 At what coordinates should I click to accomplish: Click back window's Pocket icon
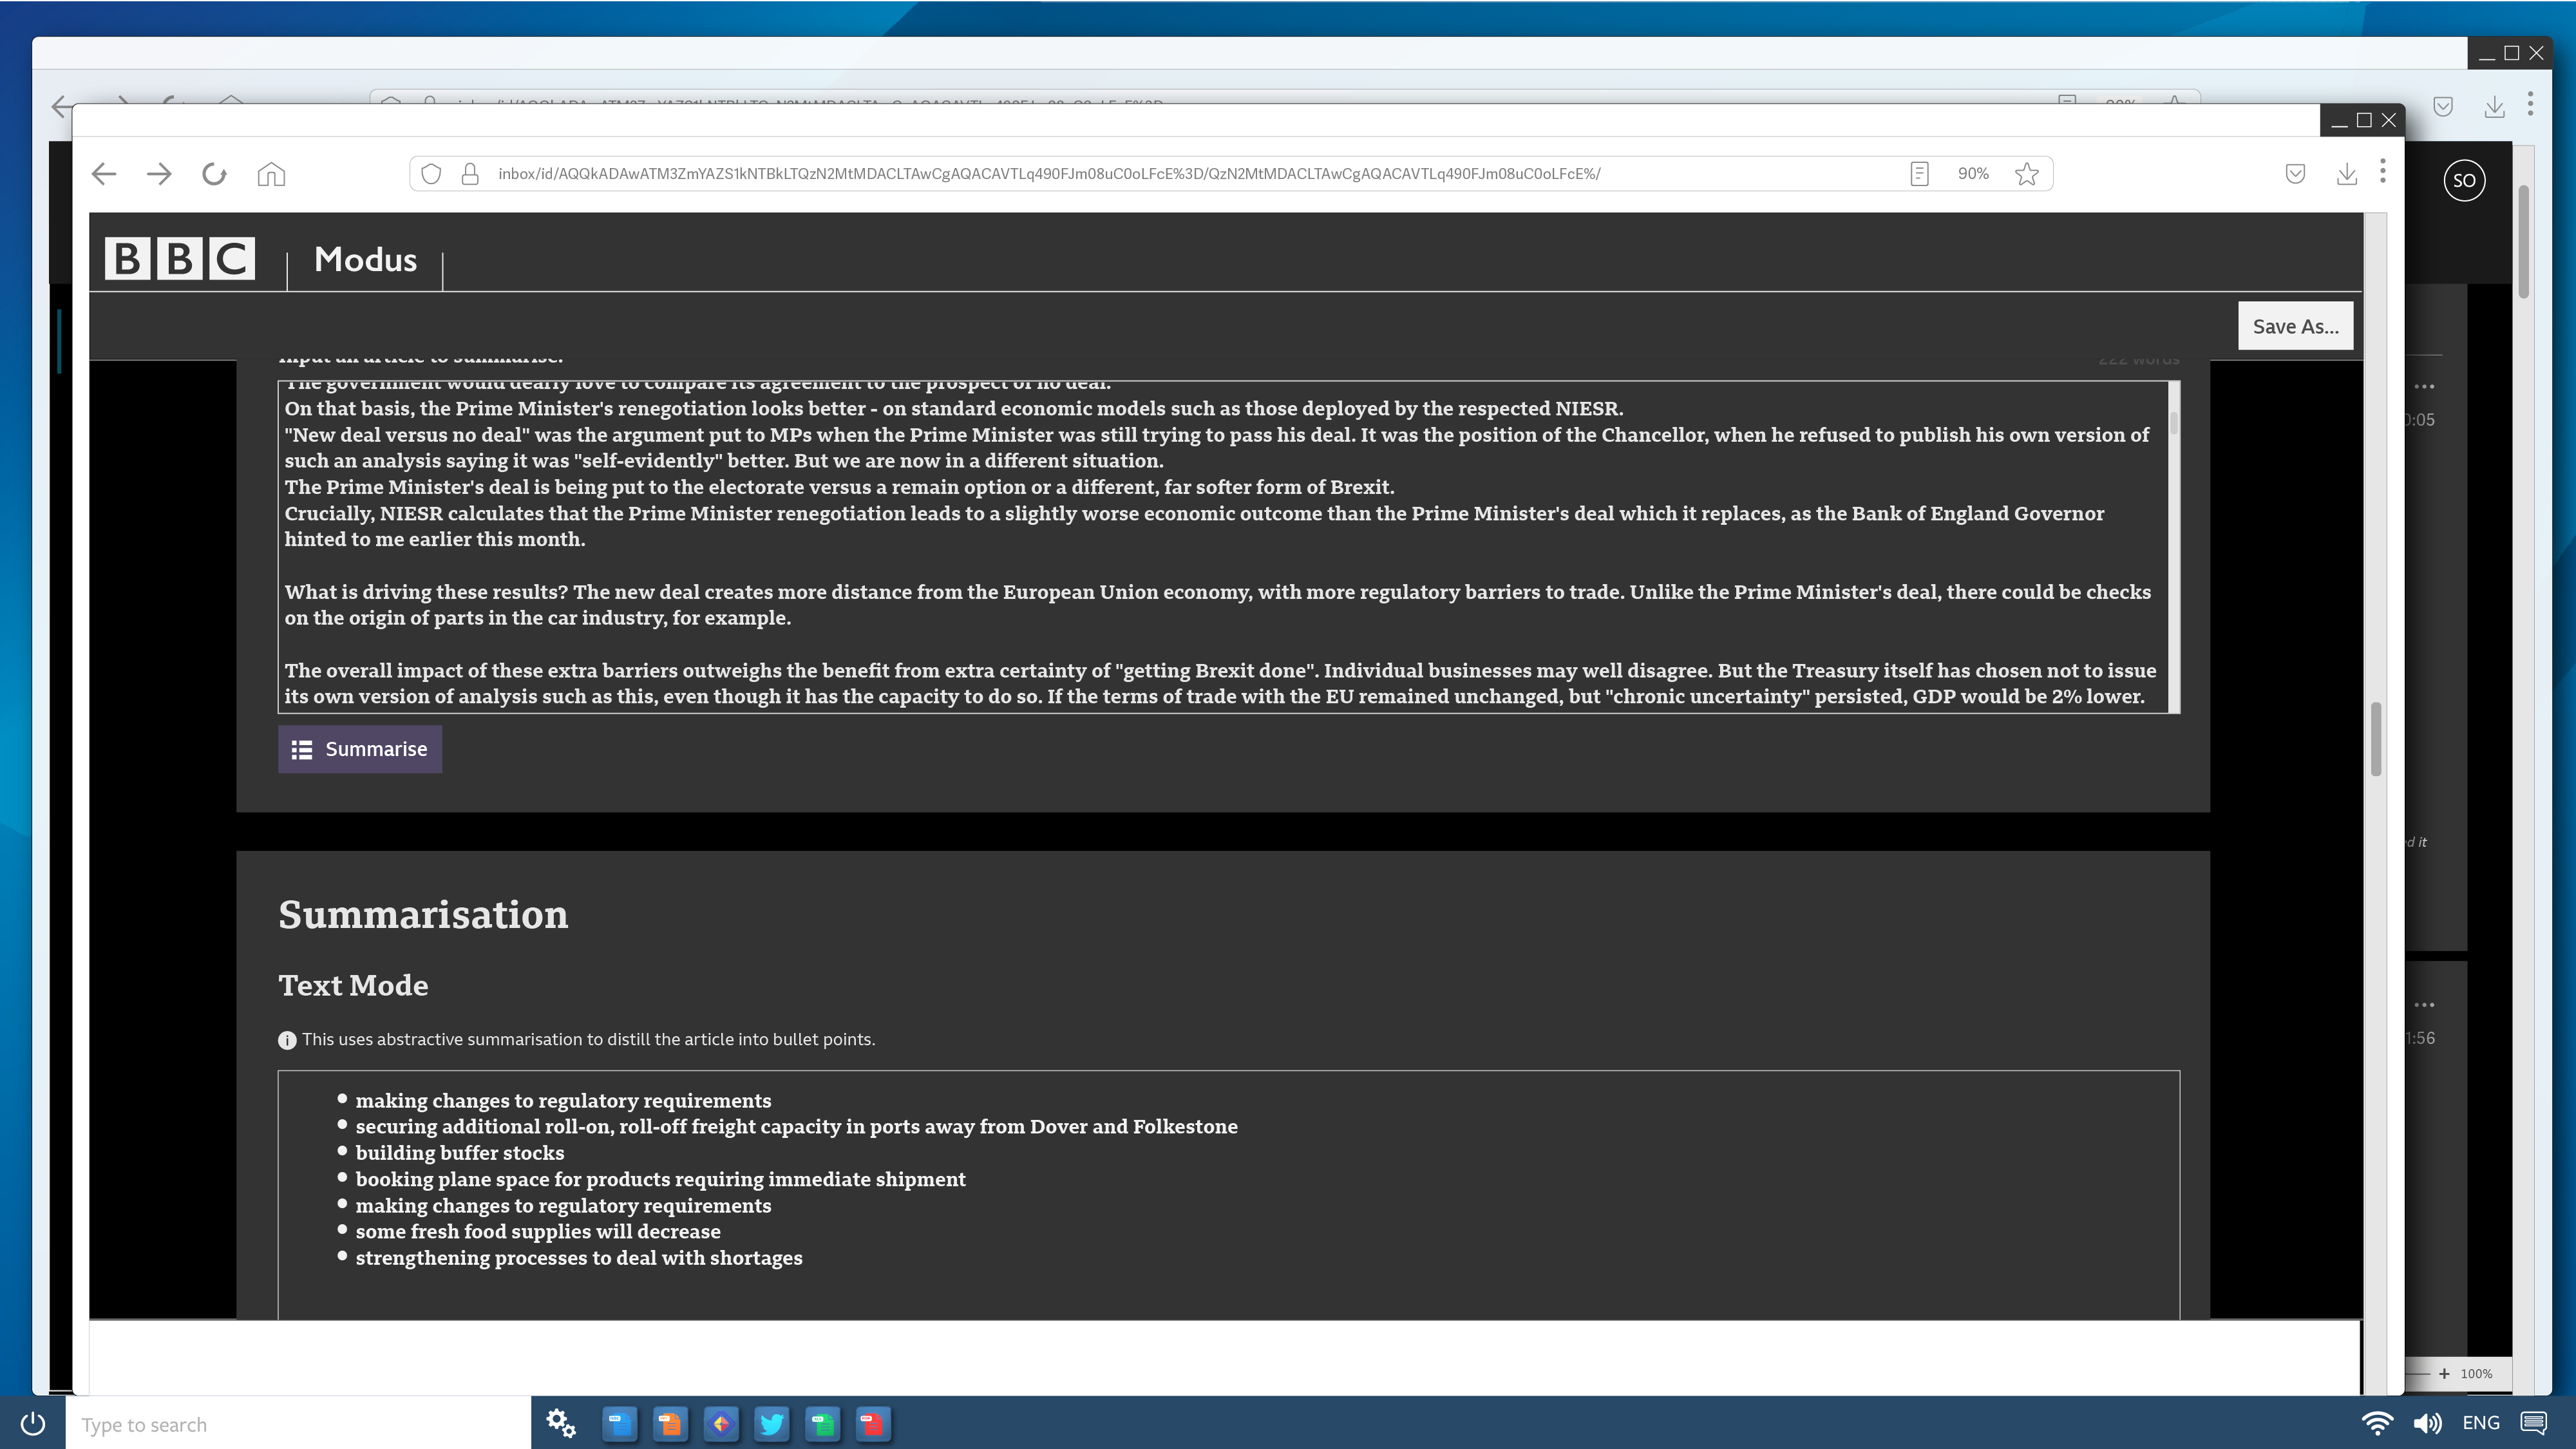pos(2443,106)
